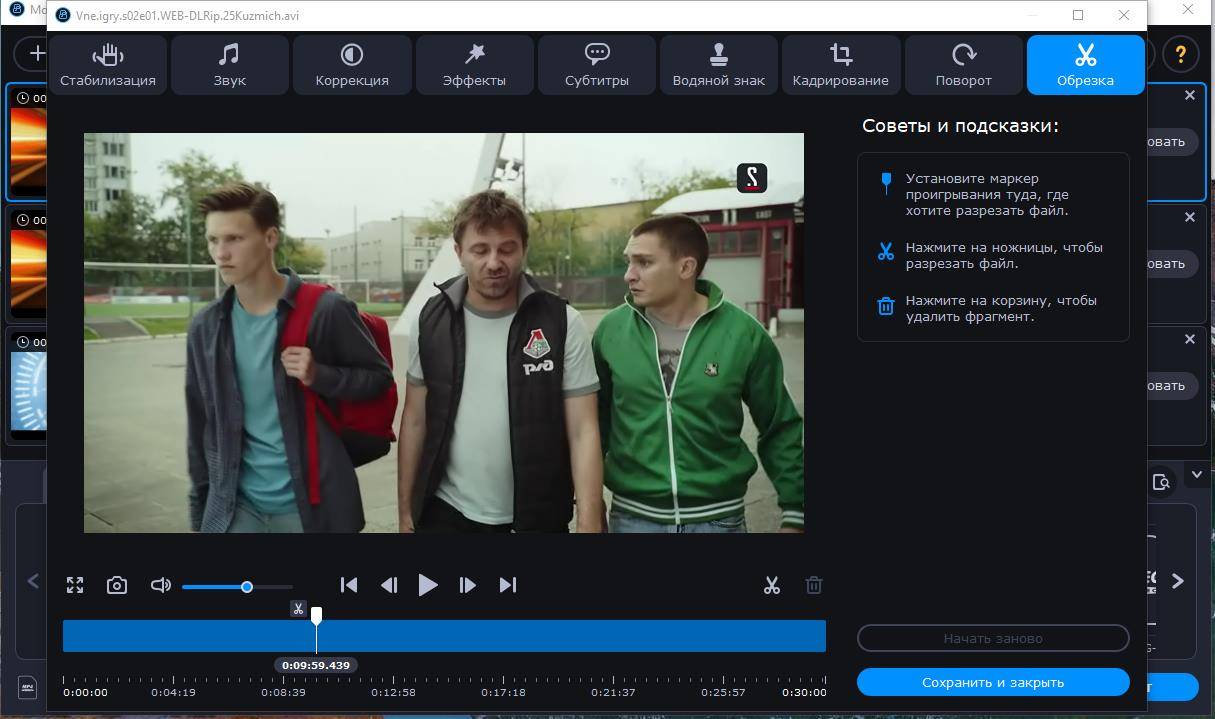The width and height of the screenshot is (1215, 719).
Task: Go to the Эффекты tab
Action: pyautogui.click(x=474, y=65)
